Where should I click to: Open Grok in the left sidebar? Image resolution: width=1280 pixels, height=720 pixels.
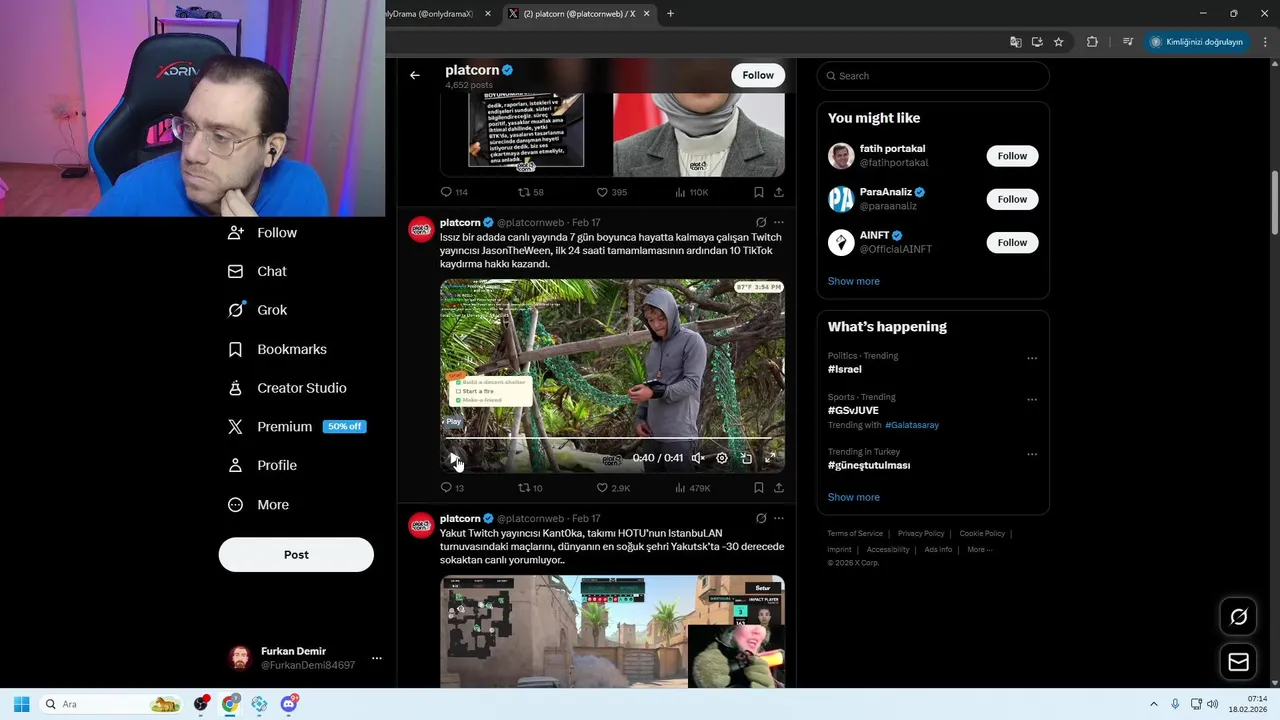[258, 310]
